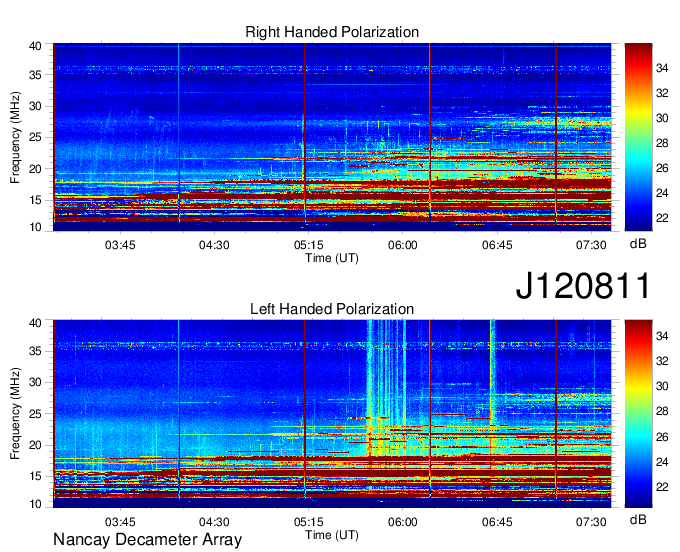Screen dimensions: 680x552
Task: Click the 30 dB value on the top colorbar
Action: (x=662, y=118)
